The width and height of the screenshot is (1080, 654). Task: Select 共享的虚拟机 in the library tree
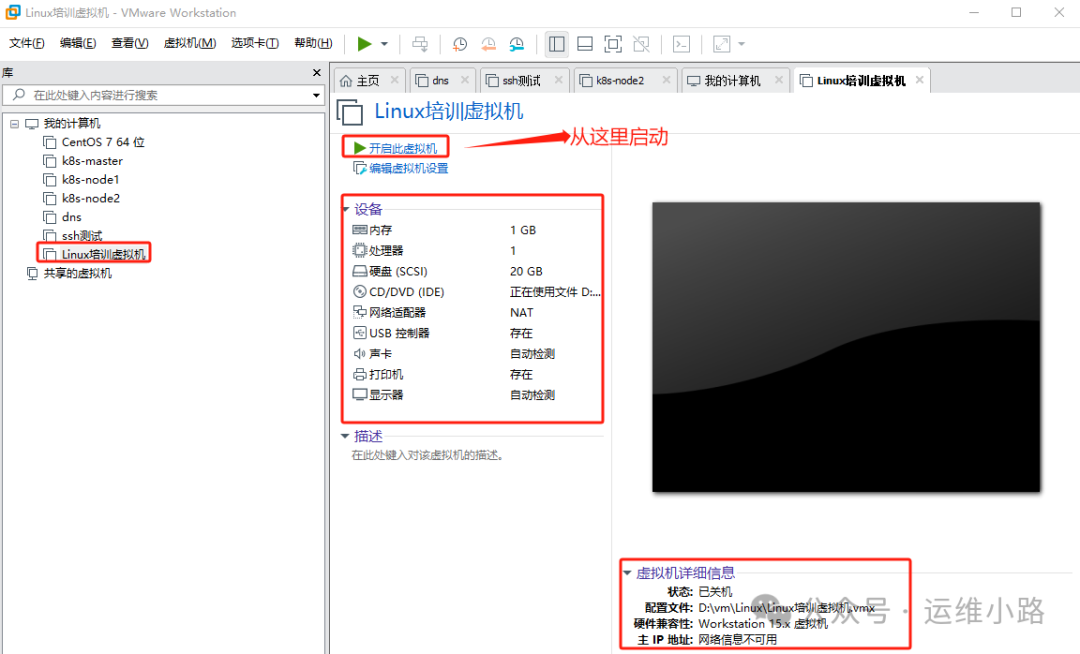click(x=69, y=273)
